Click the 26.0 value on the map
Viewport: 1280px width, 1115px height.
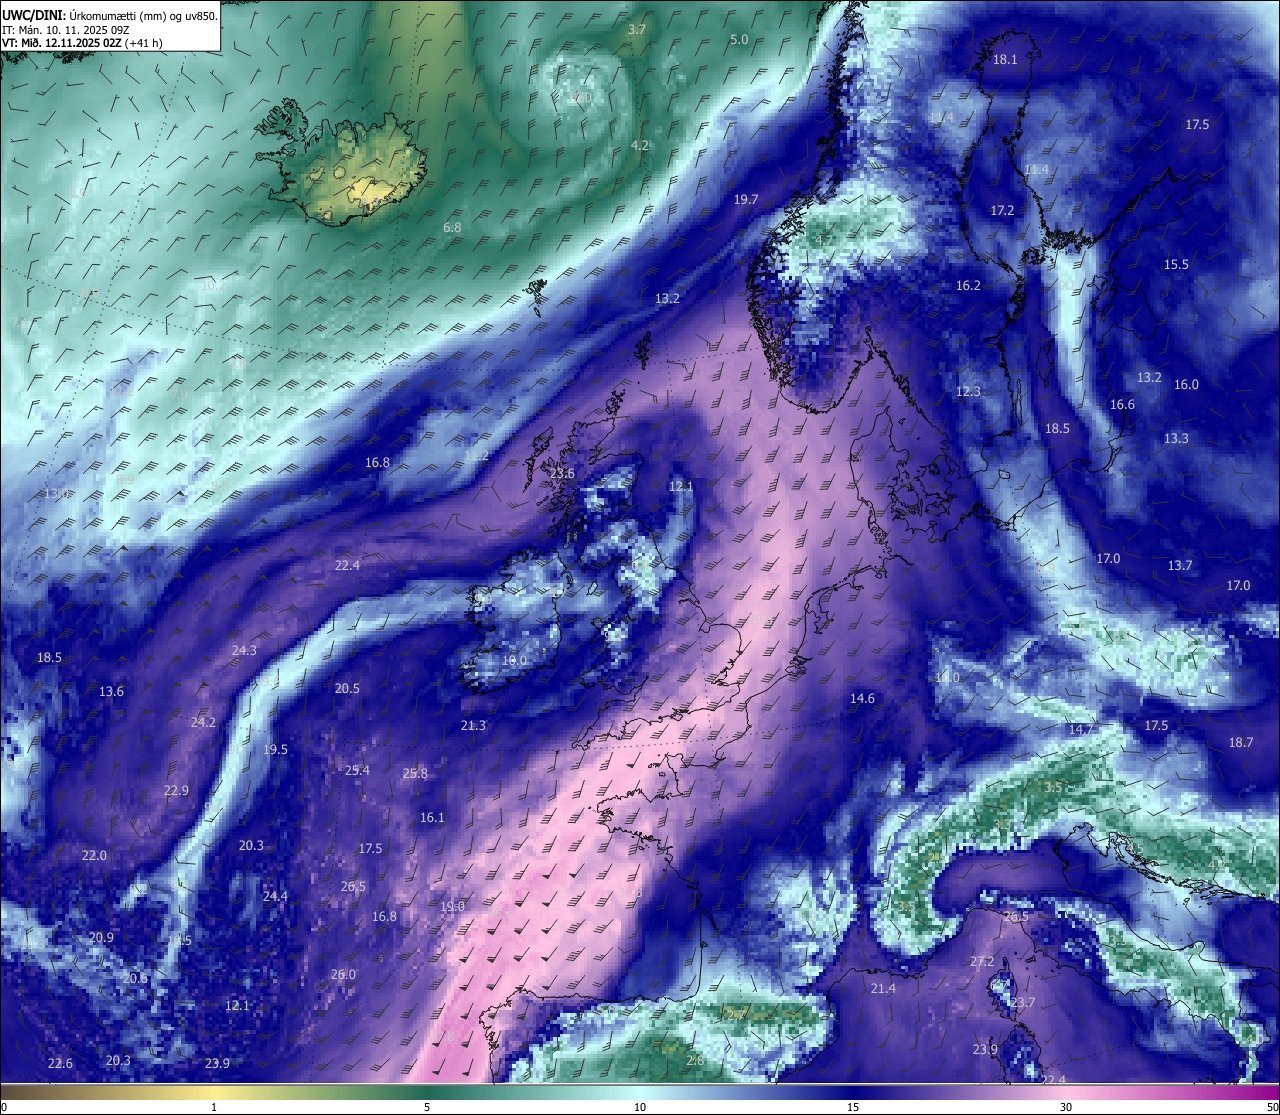pyautogui.click(x=343, y=974)
